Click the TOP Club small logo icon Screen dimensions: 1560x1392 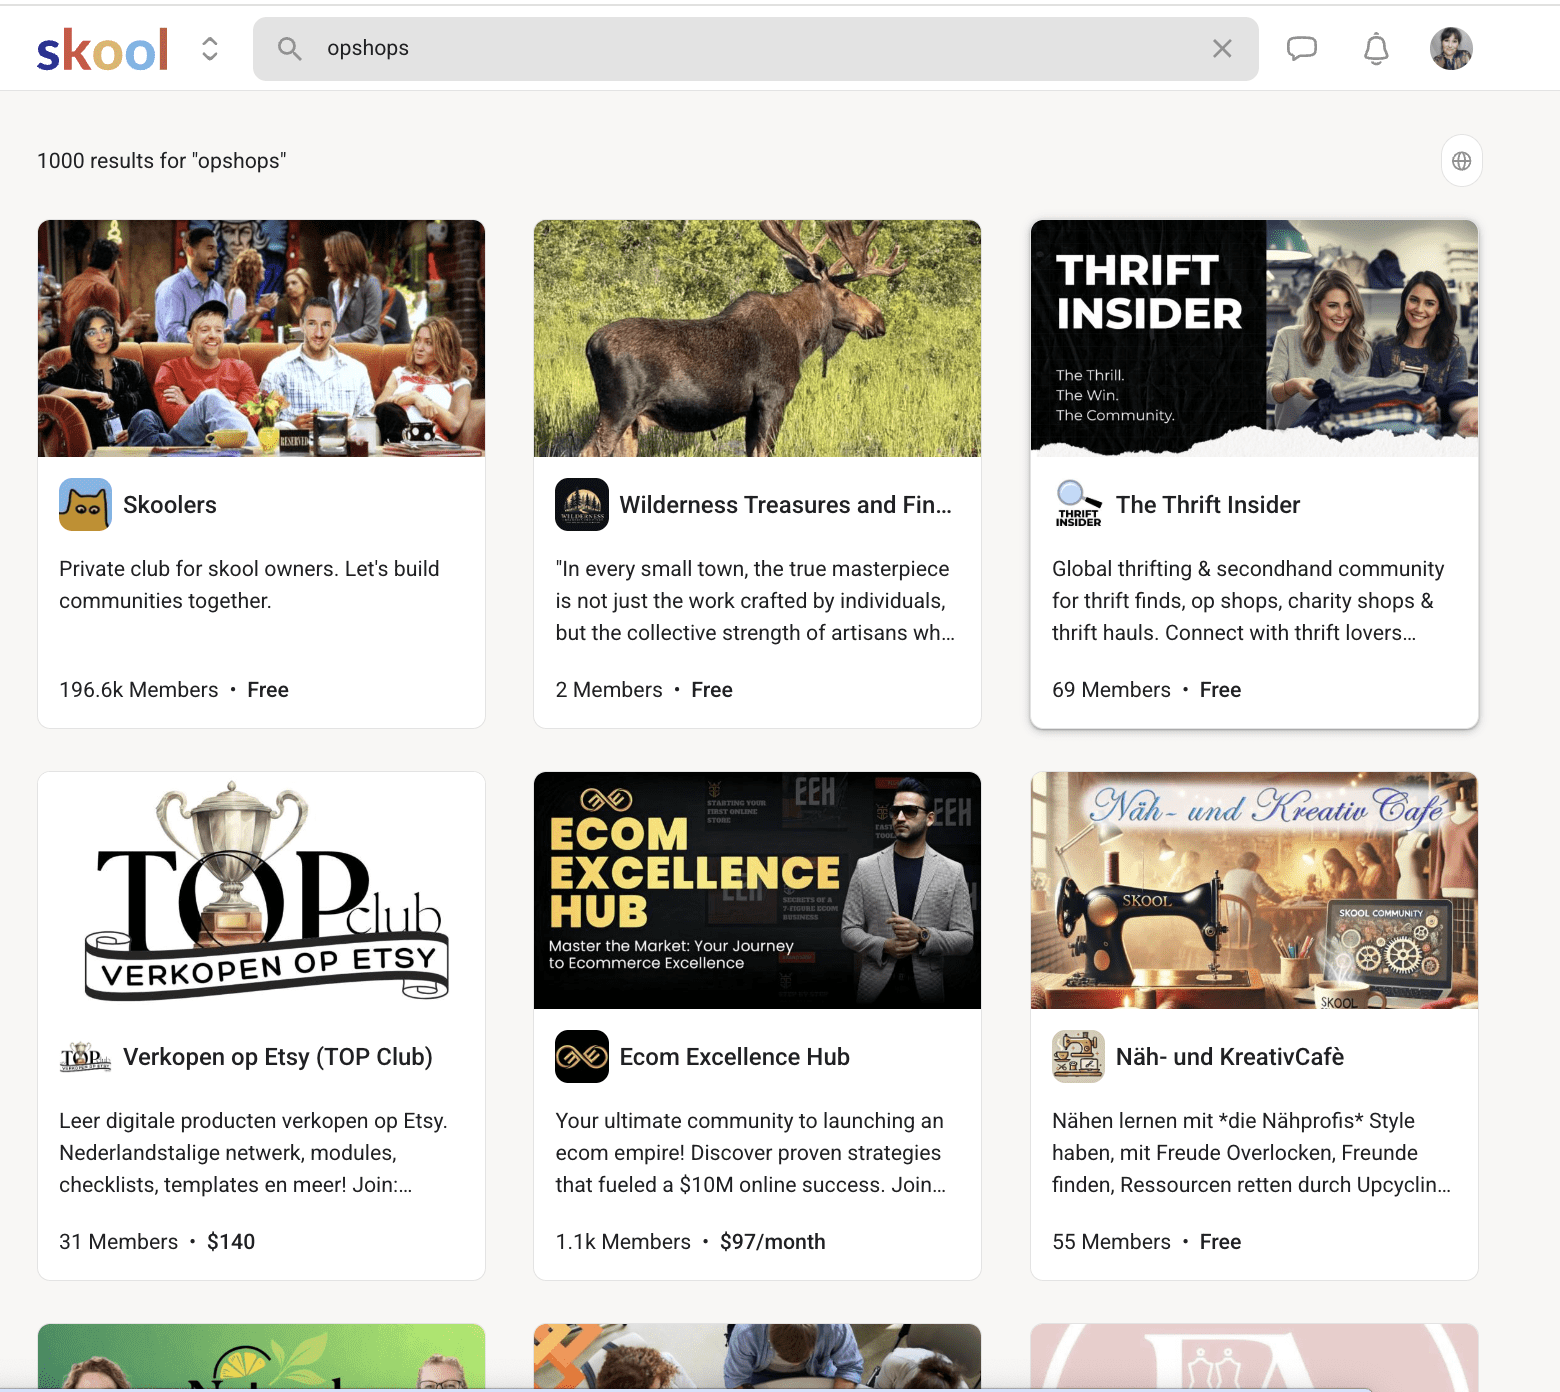pos(85,1057)
